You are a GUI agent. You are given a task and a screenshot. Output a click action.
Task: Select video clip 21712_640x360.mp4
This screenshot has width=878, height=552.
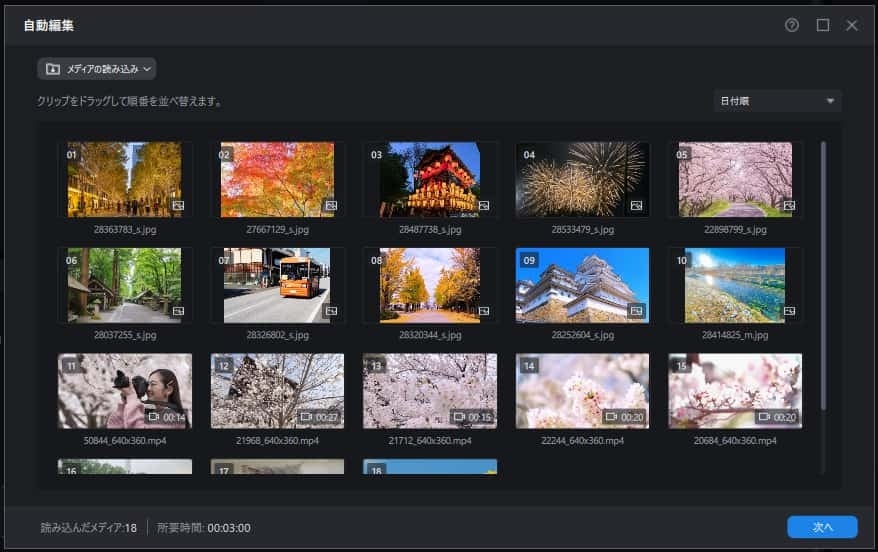(430, 391)
